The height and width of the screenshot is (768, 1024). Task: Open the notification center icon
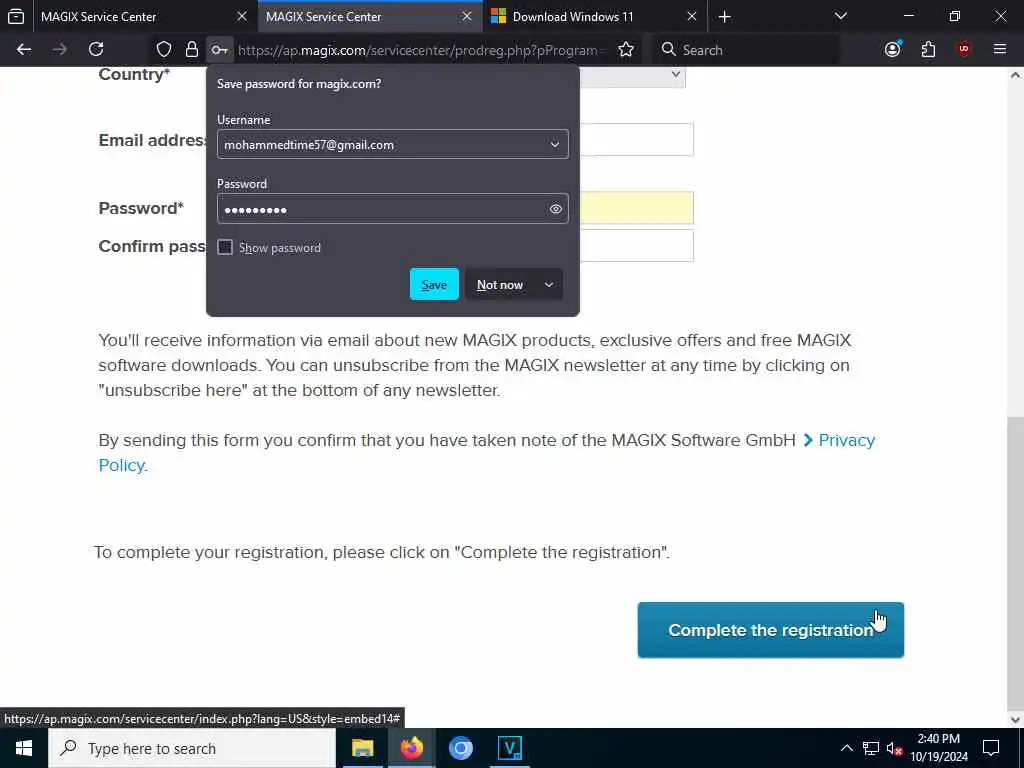point(991,748)
